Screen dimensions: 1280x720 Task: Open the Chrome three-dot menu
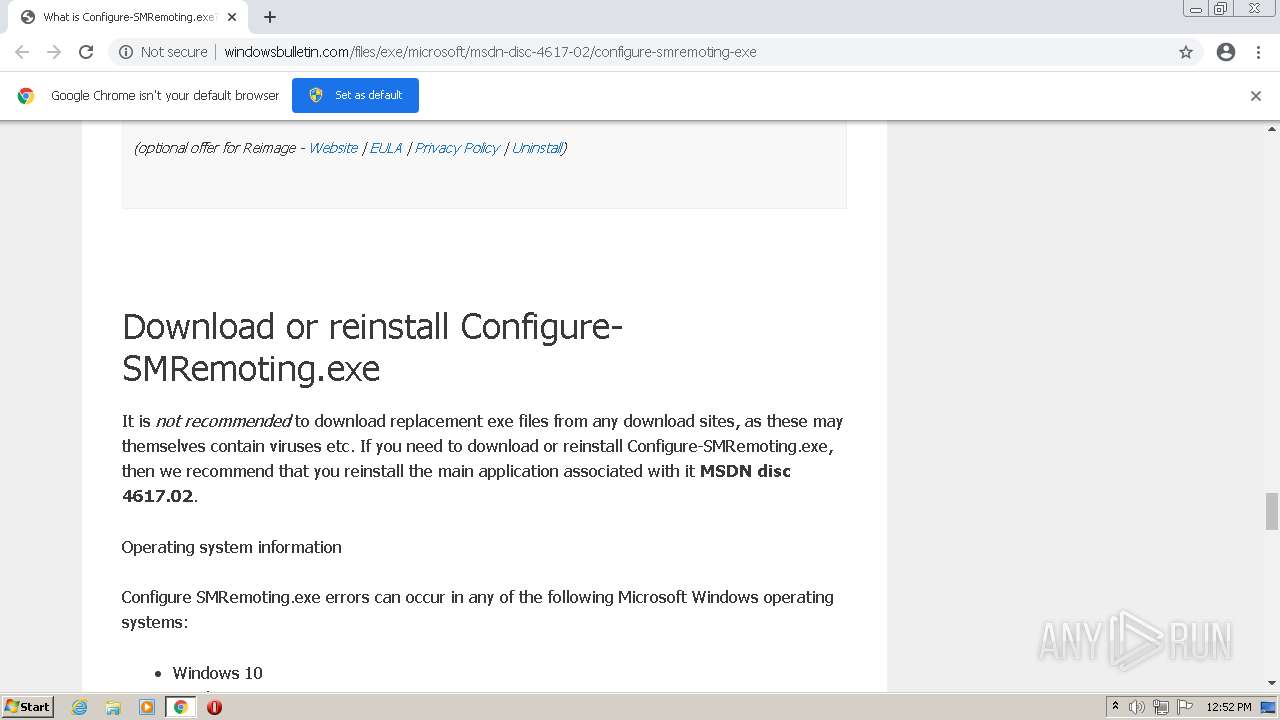(x=1259, y=52)
